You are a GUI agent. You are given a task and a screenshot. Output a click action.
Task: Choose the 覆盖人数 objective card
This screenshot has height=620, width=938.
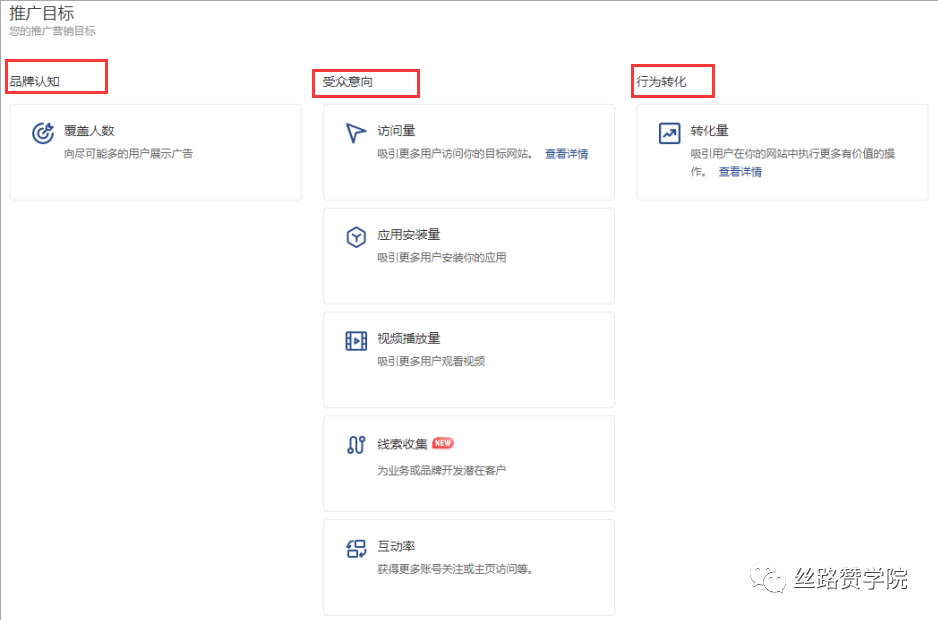pyautogui.click(x=155, y=152)
